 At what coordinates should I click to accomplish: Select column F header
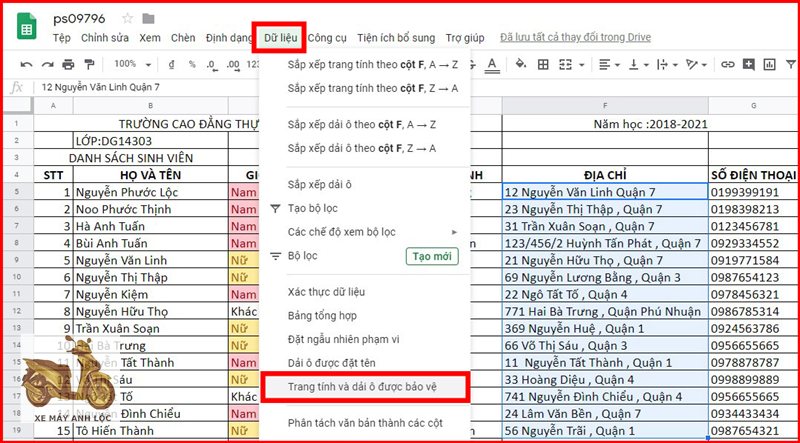[x=605, y=106]
